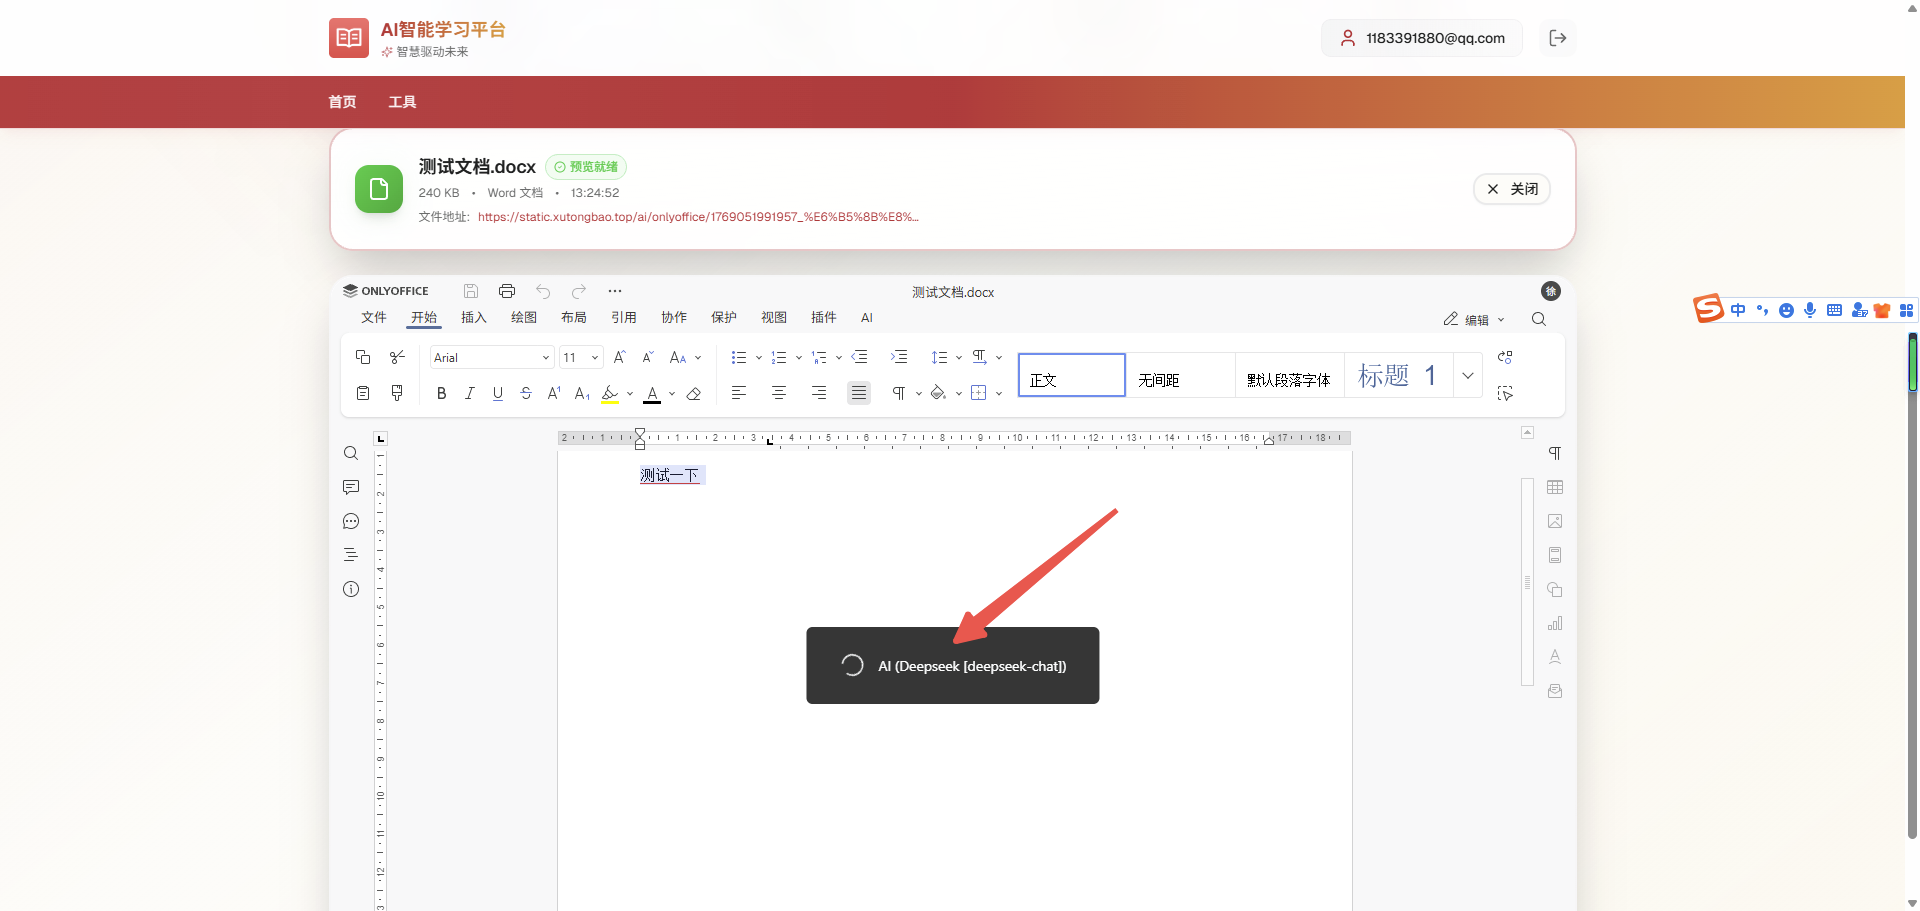Open the font color swatch picker
The width and height of the screenshot is (1920, 911).
pyautogui.click(x=653, y=393)
